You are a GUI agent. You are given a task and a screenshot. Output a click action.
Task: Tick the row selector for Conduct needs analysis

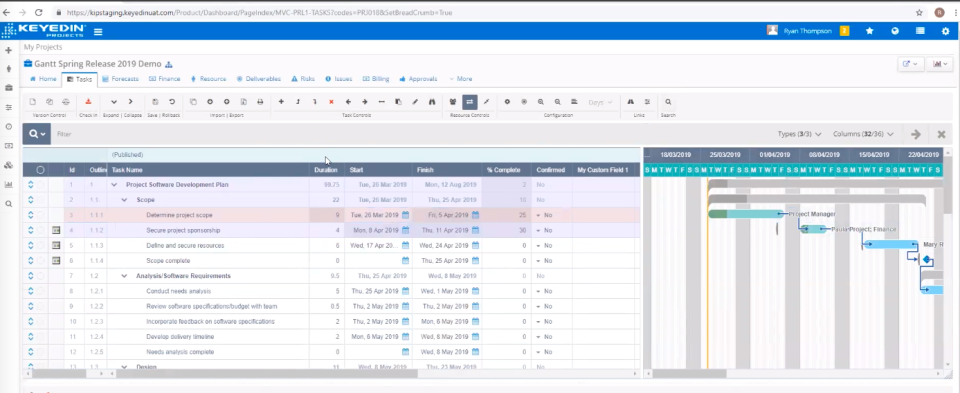[x=40, y=291]
